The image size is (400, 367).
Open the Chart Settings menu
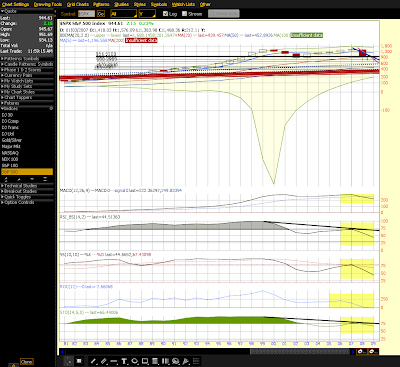[x=15, y=4]
